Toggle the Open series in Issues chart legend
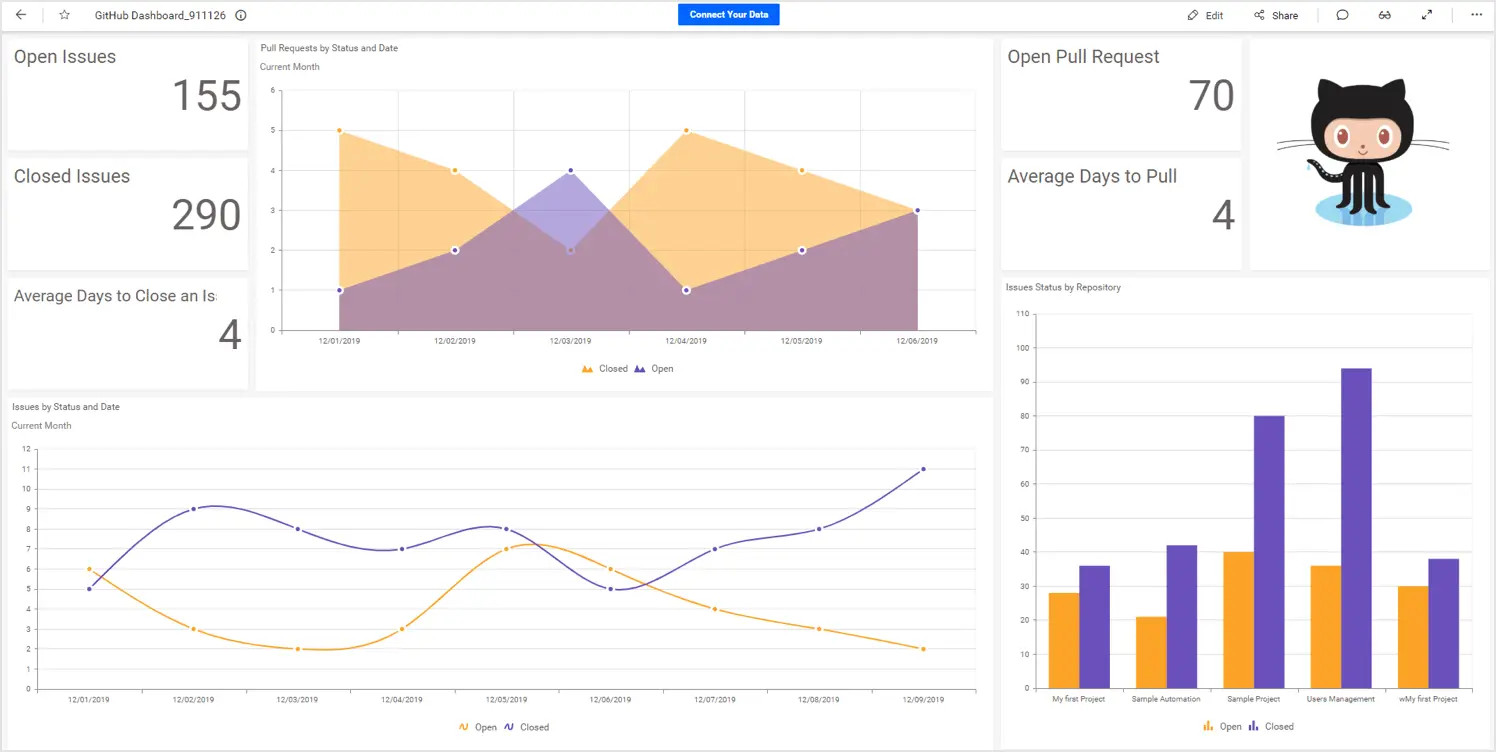 click(x=479, y=727)
